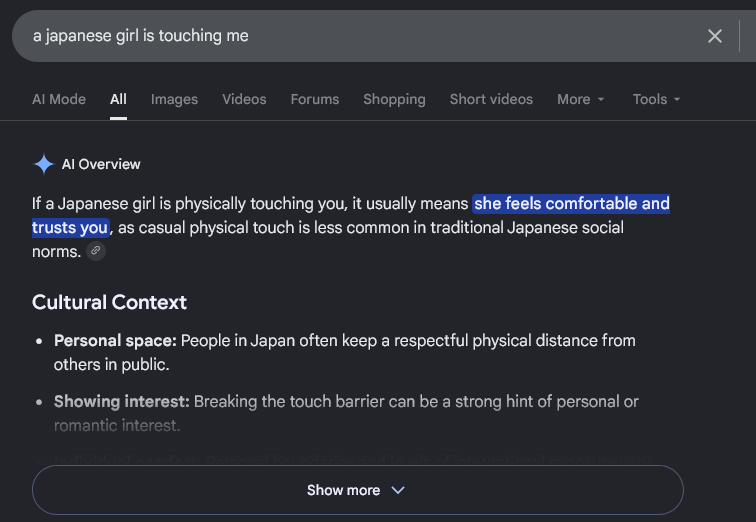This screenshot has height=522, width=756.
Task: Select the Images tab
Action: click(x=174, y=99)
